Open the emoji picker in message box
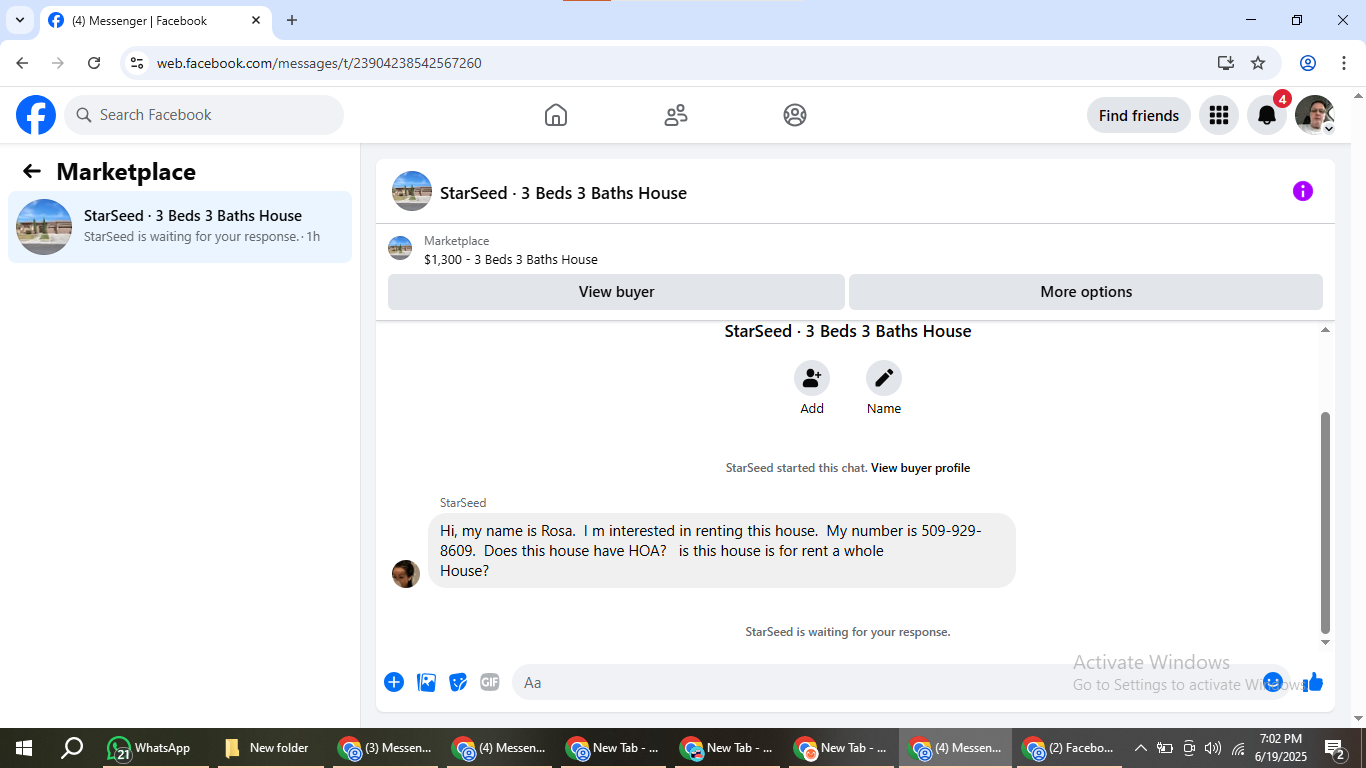Viewport: 1366px width, 768px height. [1273, 682]
